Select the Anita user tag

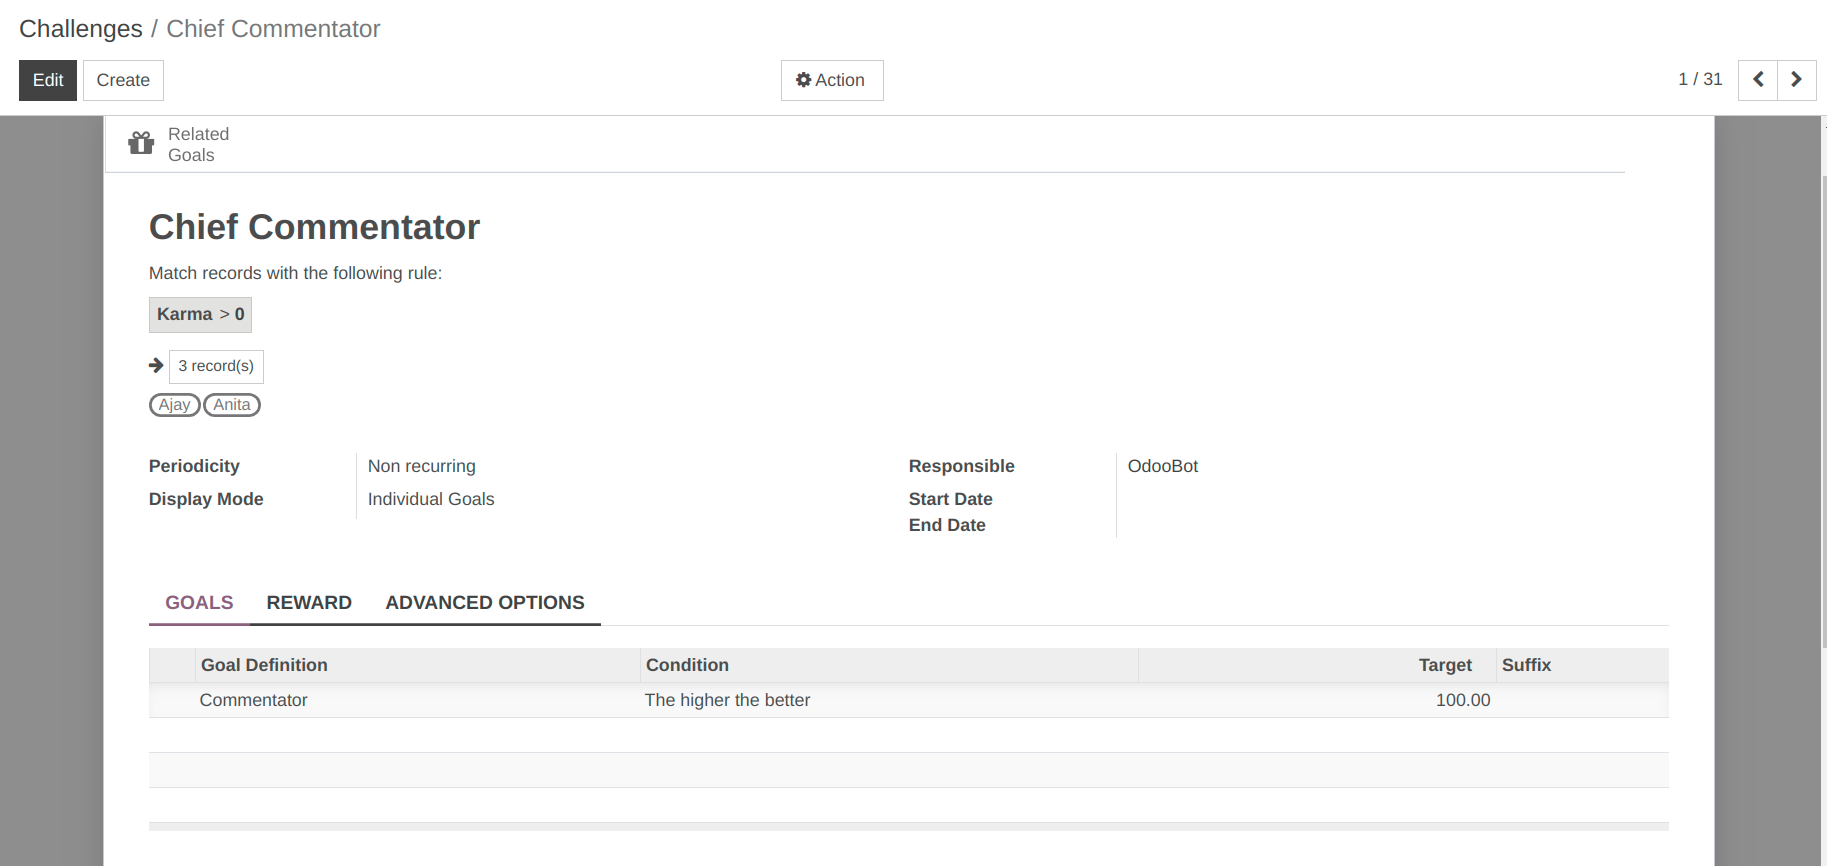(x=232, y=405)
